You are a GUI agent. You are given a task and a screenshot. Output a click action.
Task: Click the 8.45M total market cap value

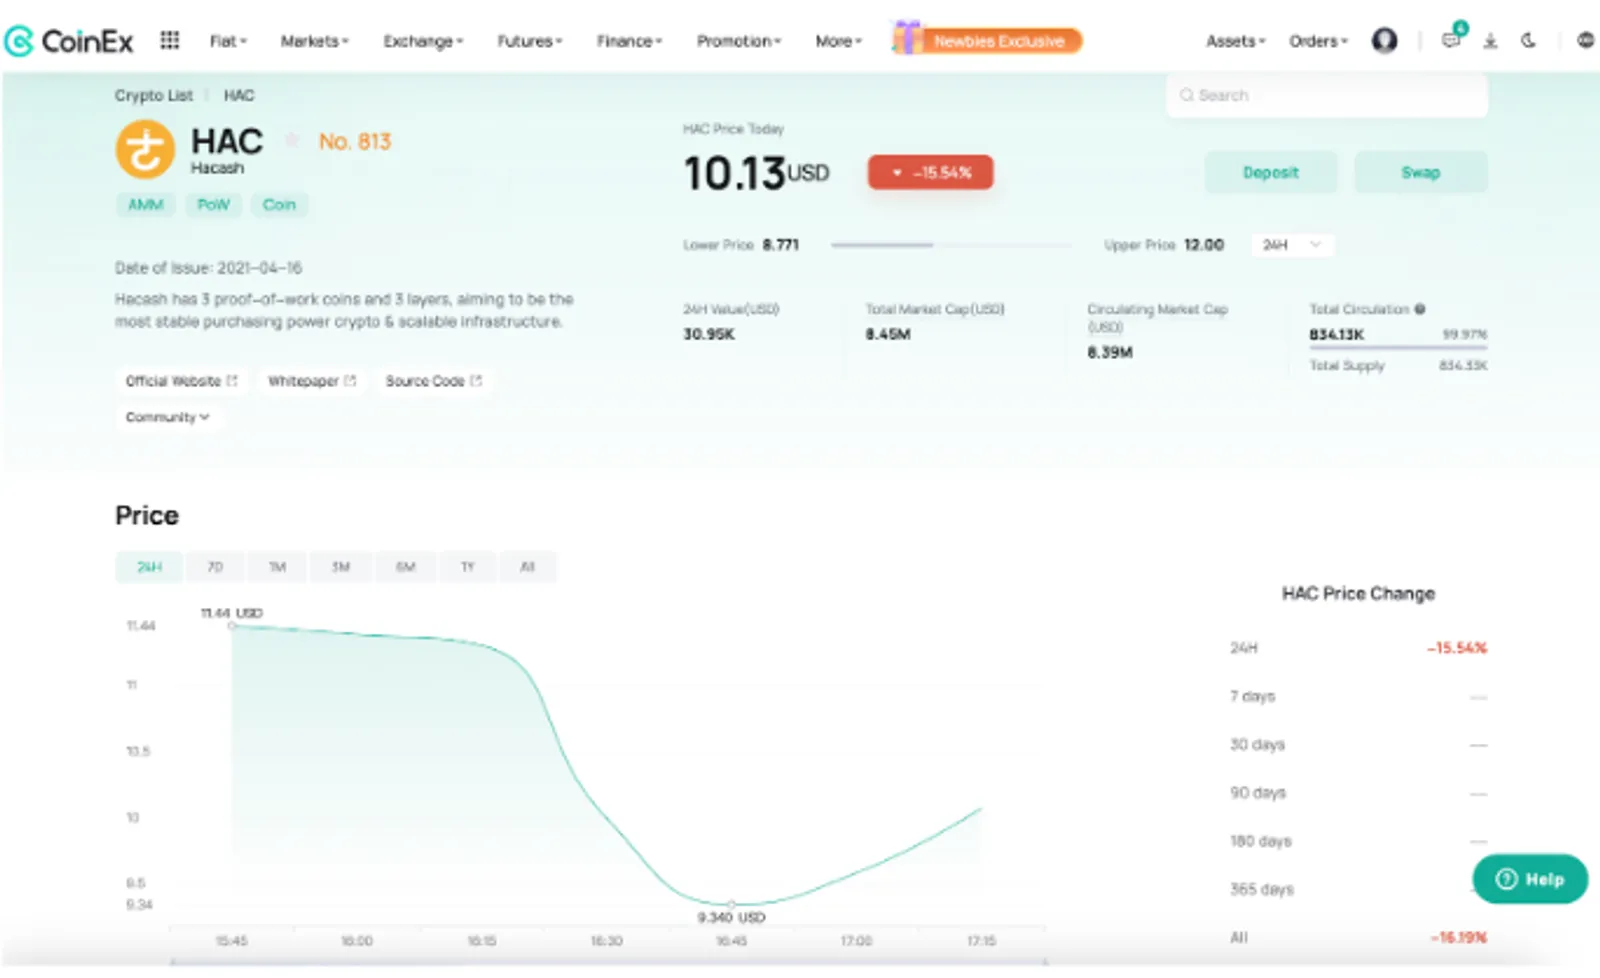coord(888,334)
